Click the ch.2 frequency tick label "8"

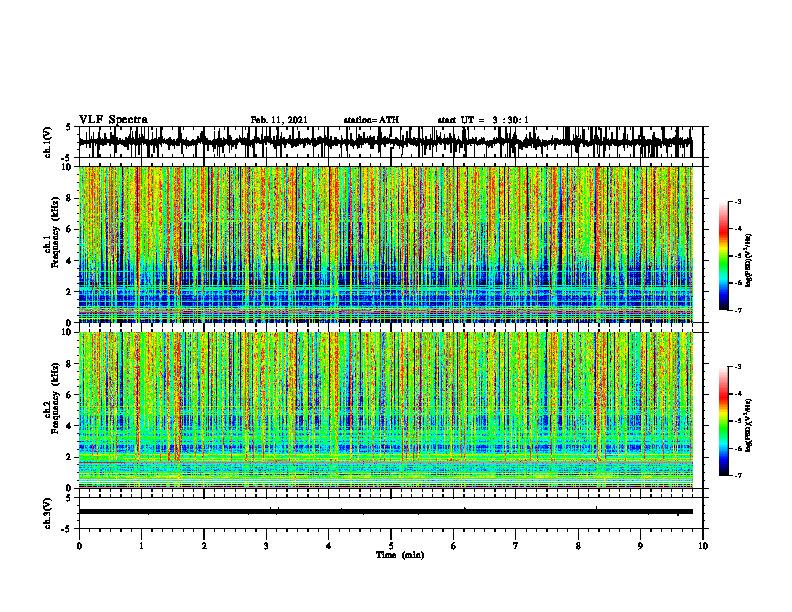pyautogui.click(x=70, y=364)
